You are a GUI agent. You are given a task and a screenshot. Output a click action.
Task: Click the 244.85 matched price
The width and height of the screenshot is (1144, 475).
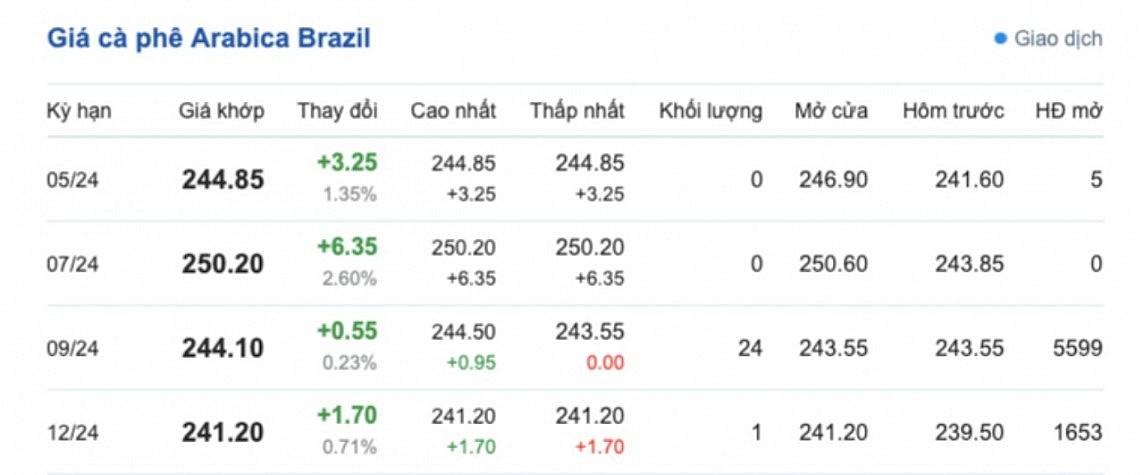click(x=223, y=180)
